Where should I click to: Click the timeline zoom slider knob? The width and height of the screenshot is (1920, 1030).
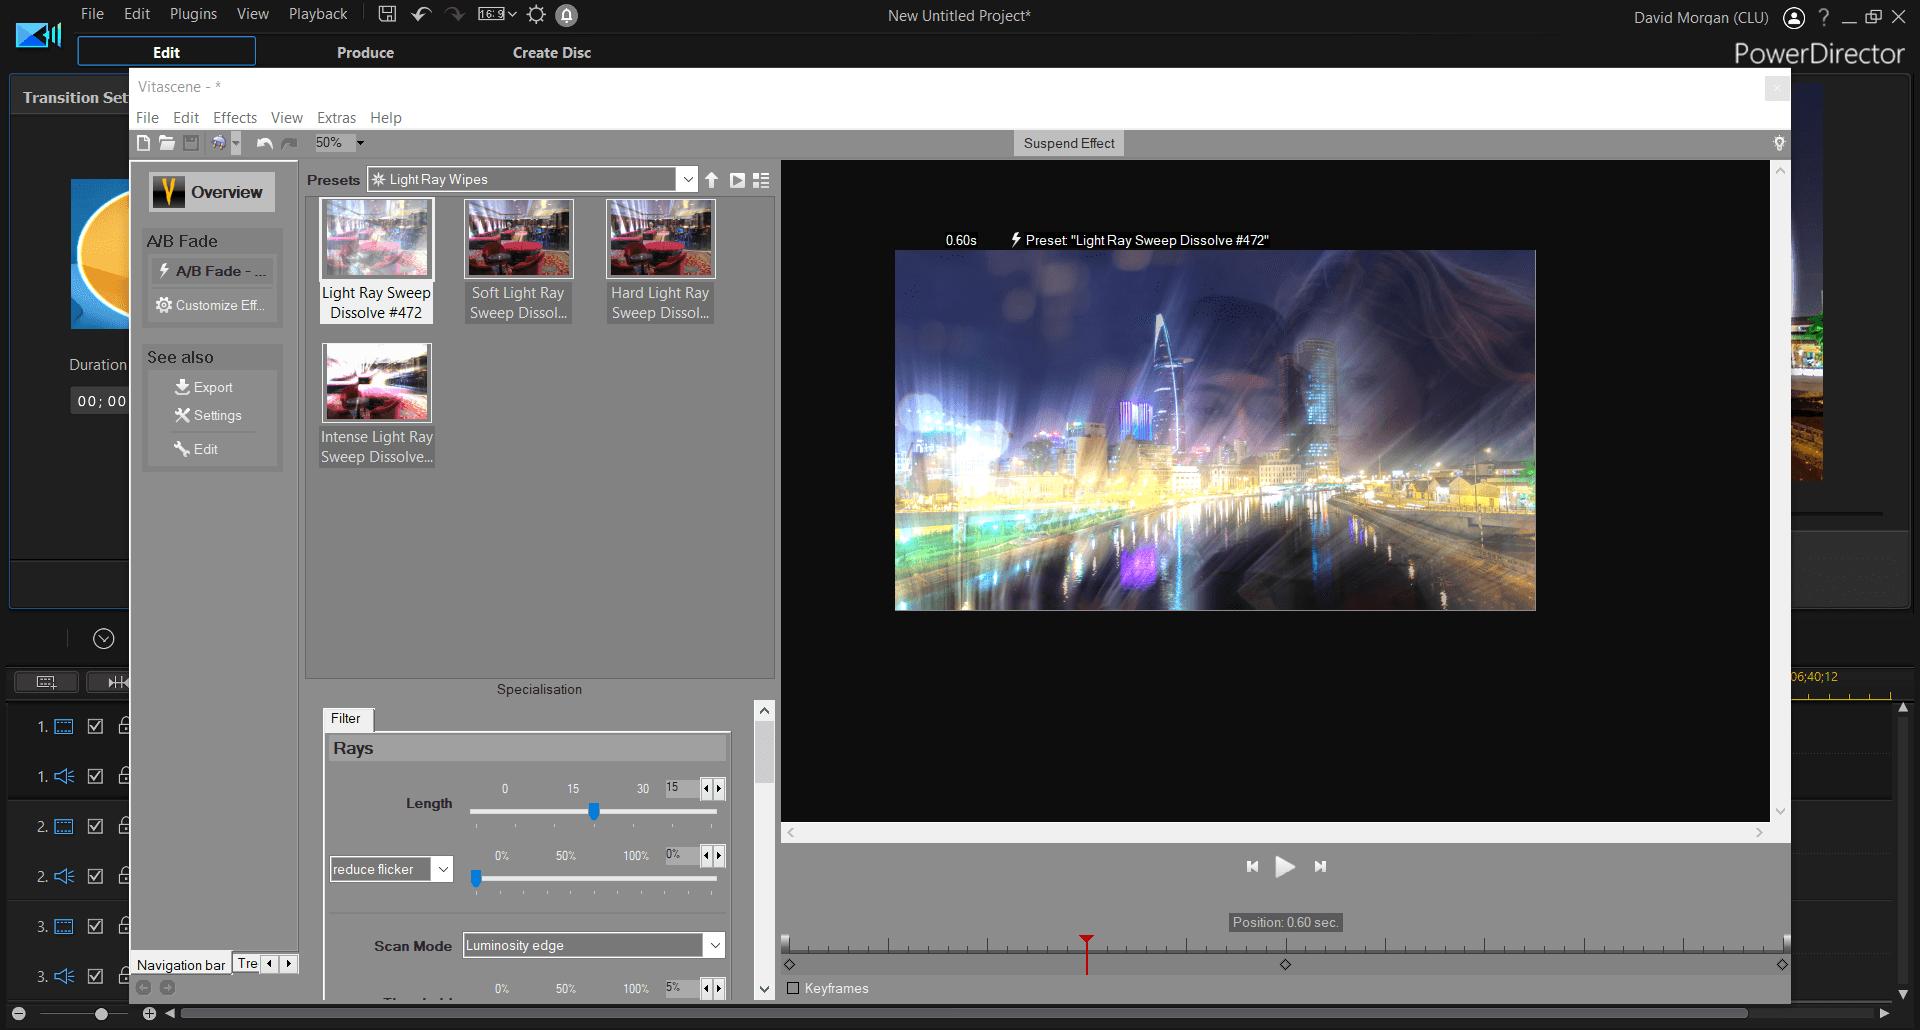click(x=101, y=1014)
